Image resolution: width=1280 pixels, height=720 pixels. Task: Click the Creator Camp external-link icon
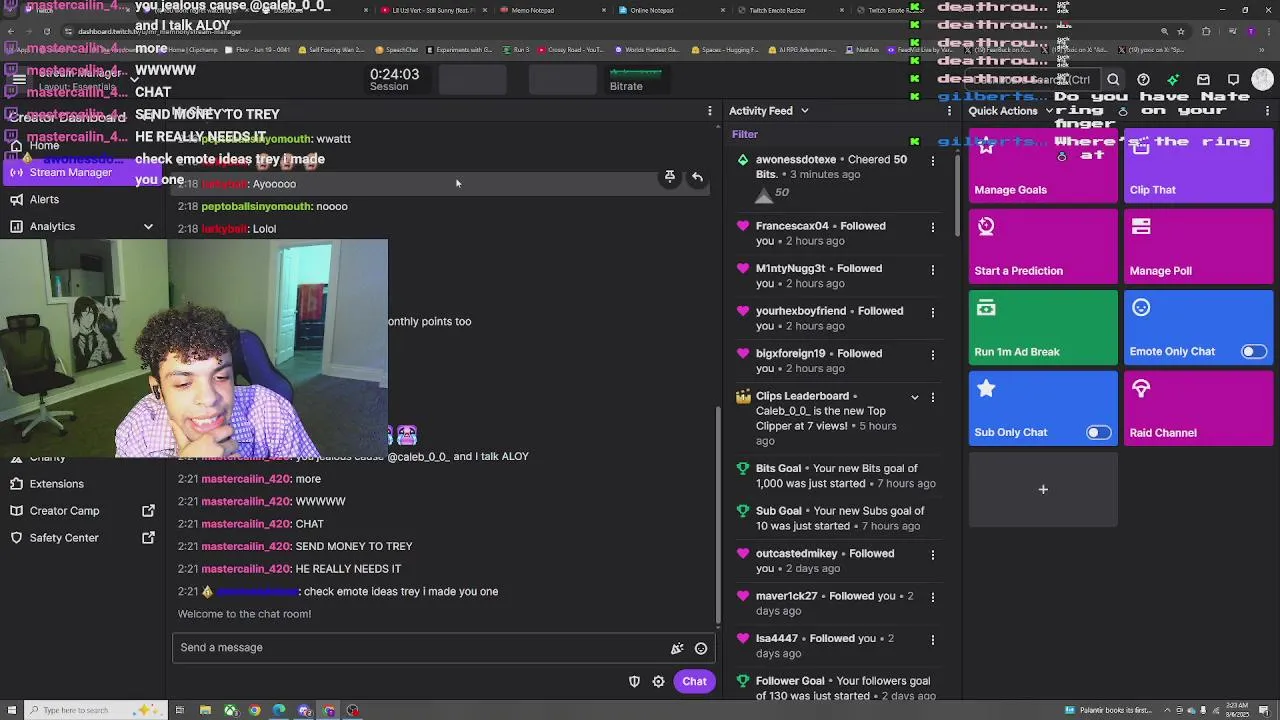tap(148, 511)
